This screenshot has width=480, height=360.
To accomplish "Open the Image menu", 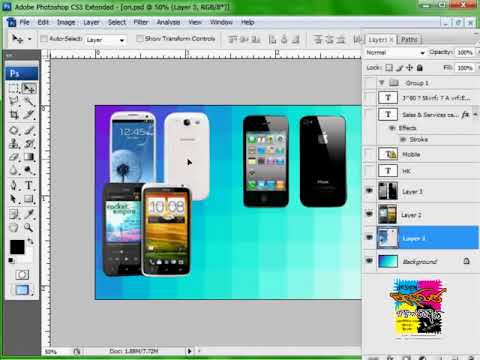I will [x=66, y=22].
